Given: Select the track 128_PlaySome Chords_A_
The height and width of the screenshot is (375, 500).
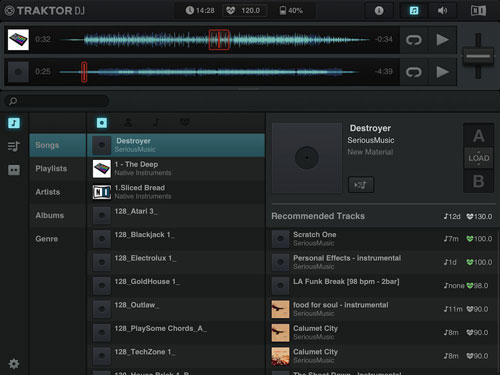Looking at the screenshot, I should (176, 332).
